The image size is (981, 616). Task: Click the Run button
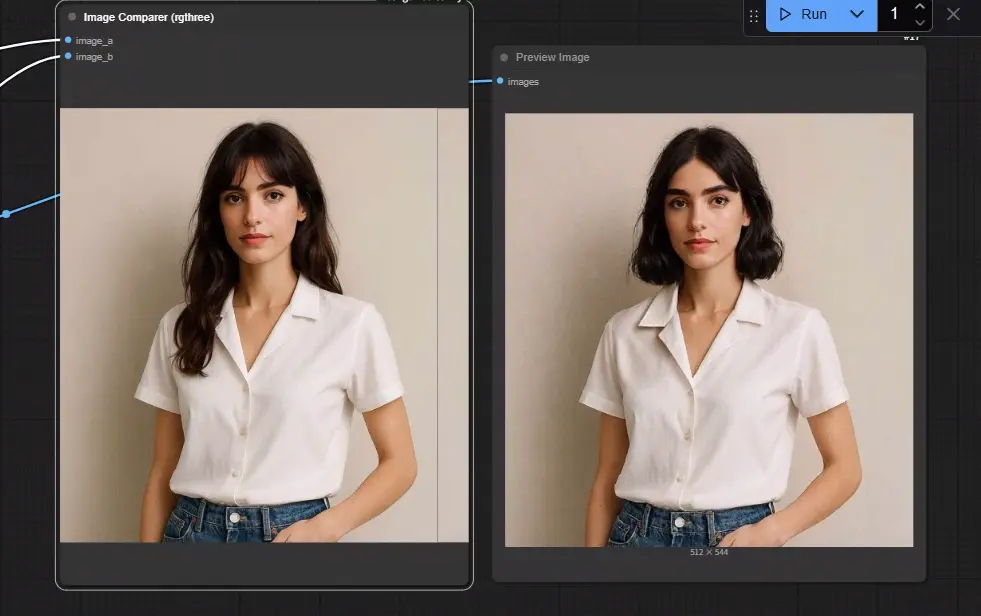click(x=803, y=14)
